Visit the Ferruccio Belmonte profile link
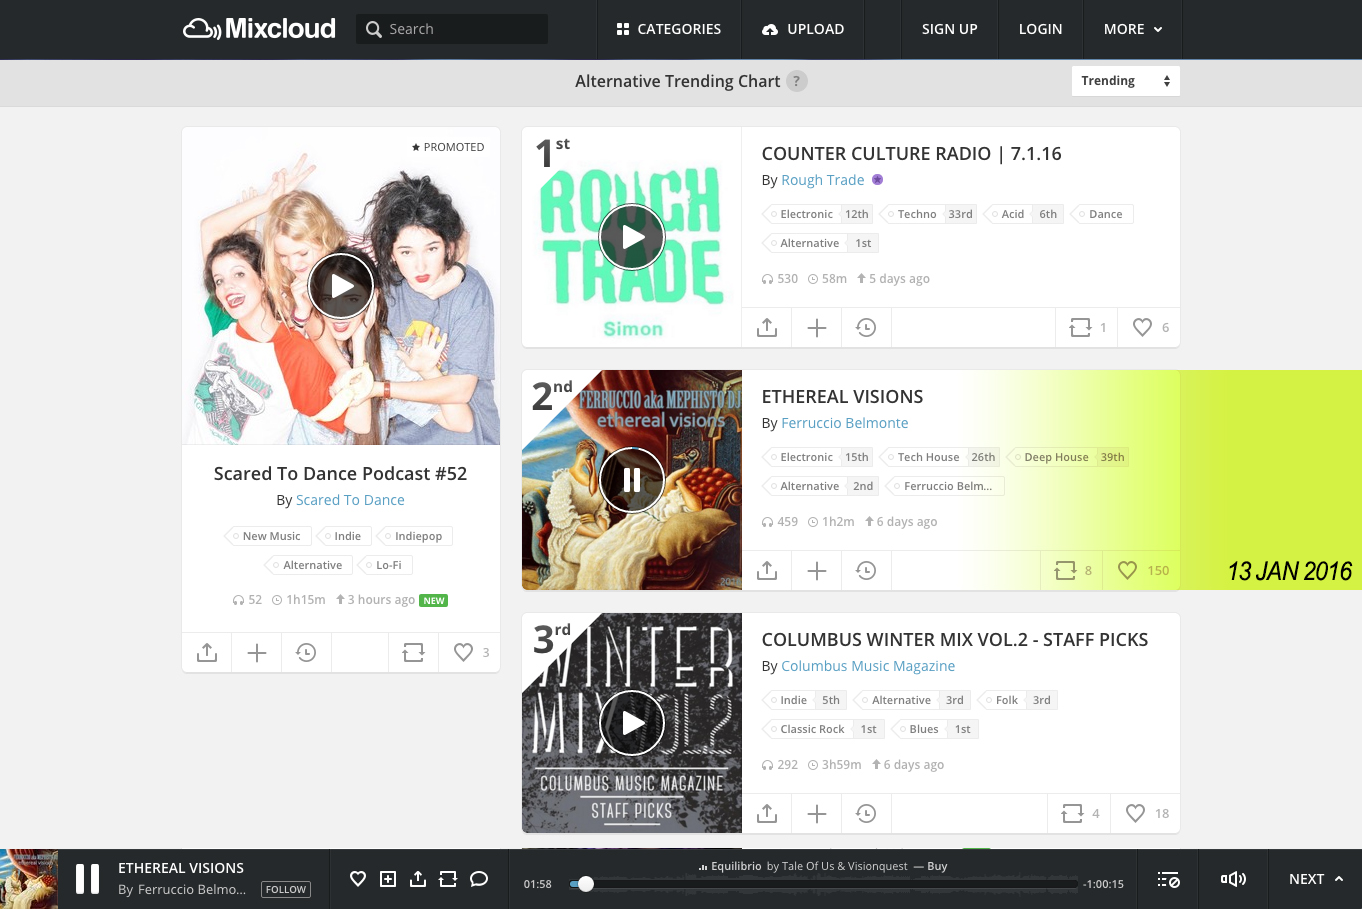 click(845, 423)
